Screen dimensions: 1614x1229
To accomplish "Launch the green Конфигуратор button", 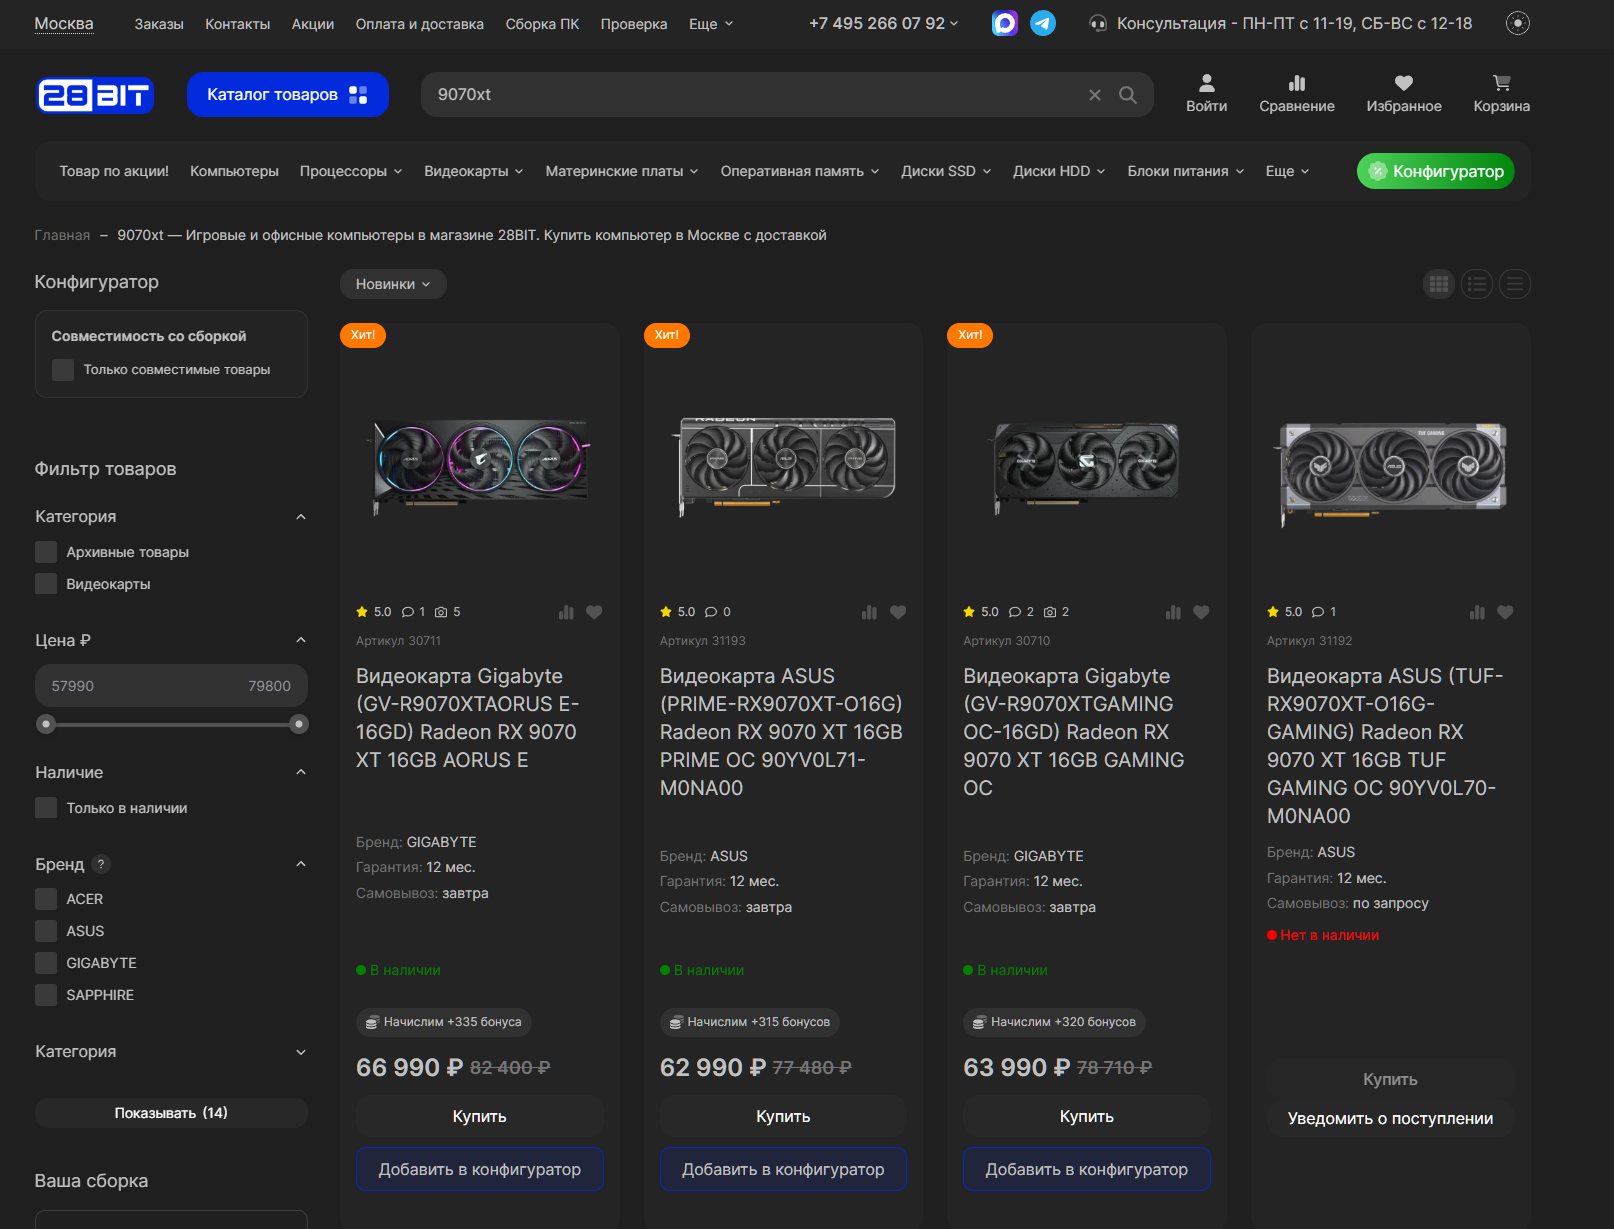I will pyautogui.click(x=1436, y=171).
